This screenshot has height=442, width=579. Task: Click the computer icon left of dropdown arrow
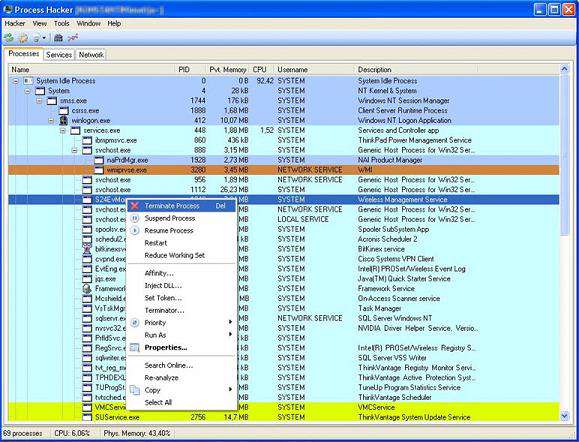(37, 38)
